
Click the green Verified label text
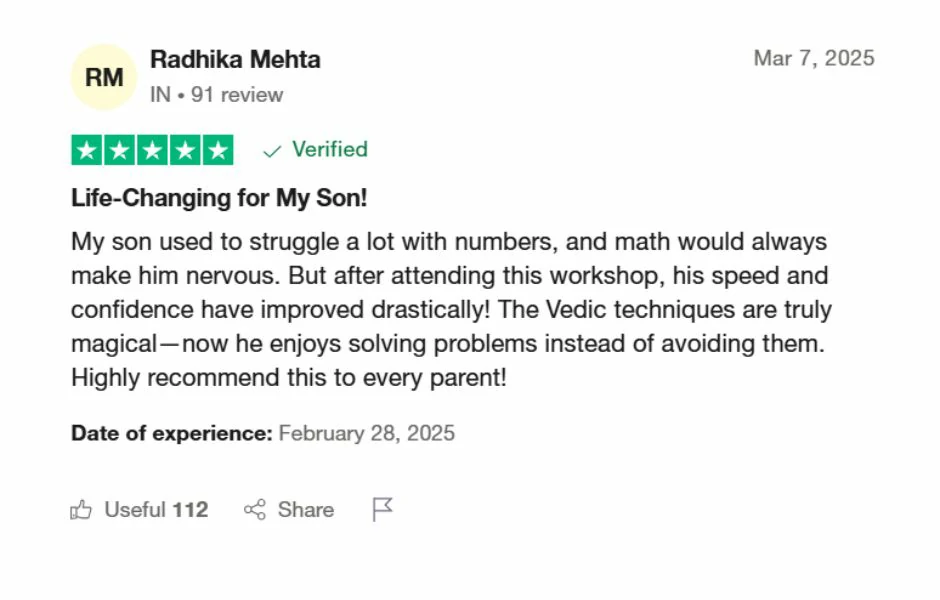(x=329, y=150)
